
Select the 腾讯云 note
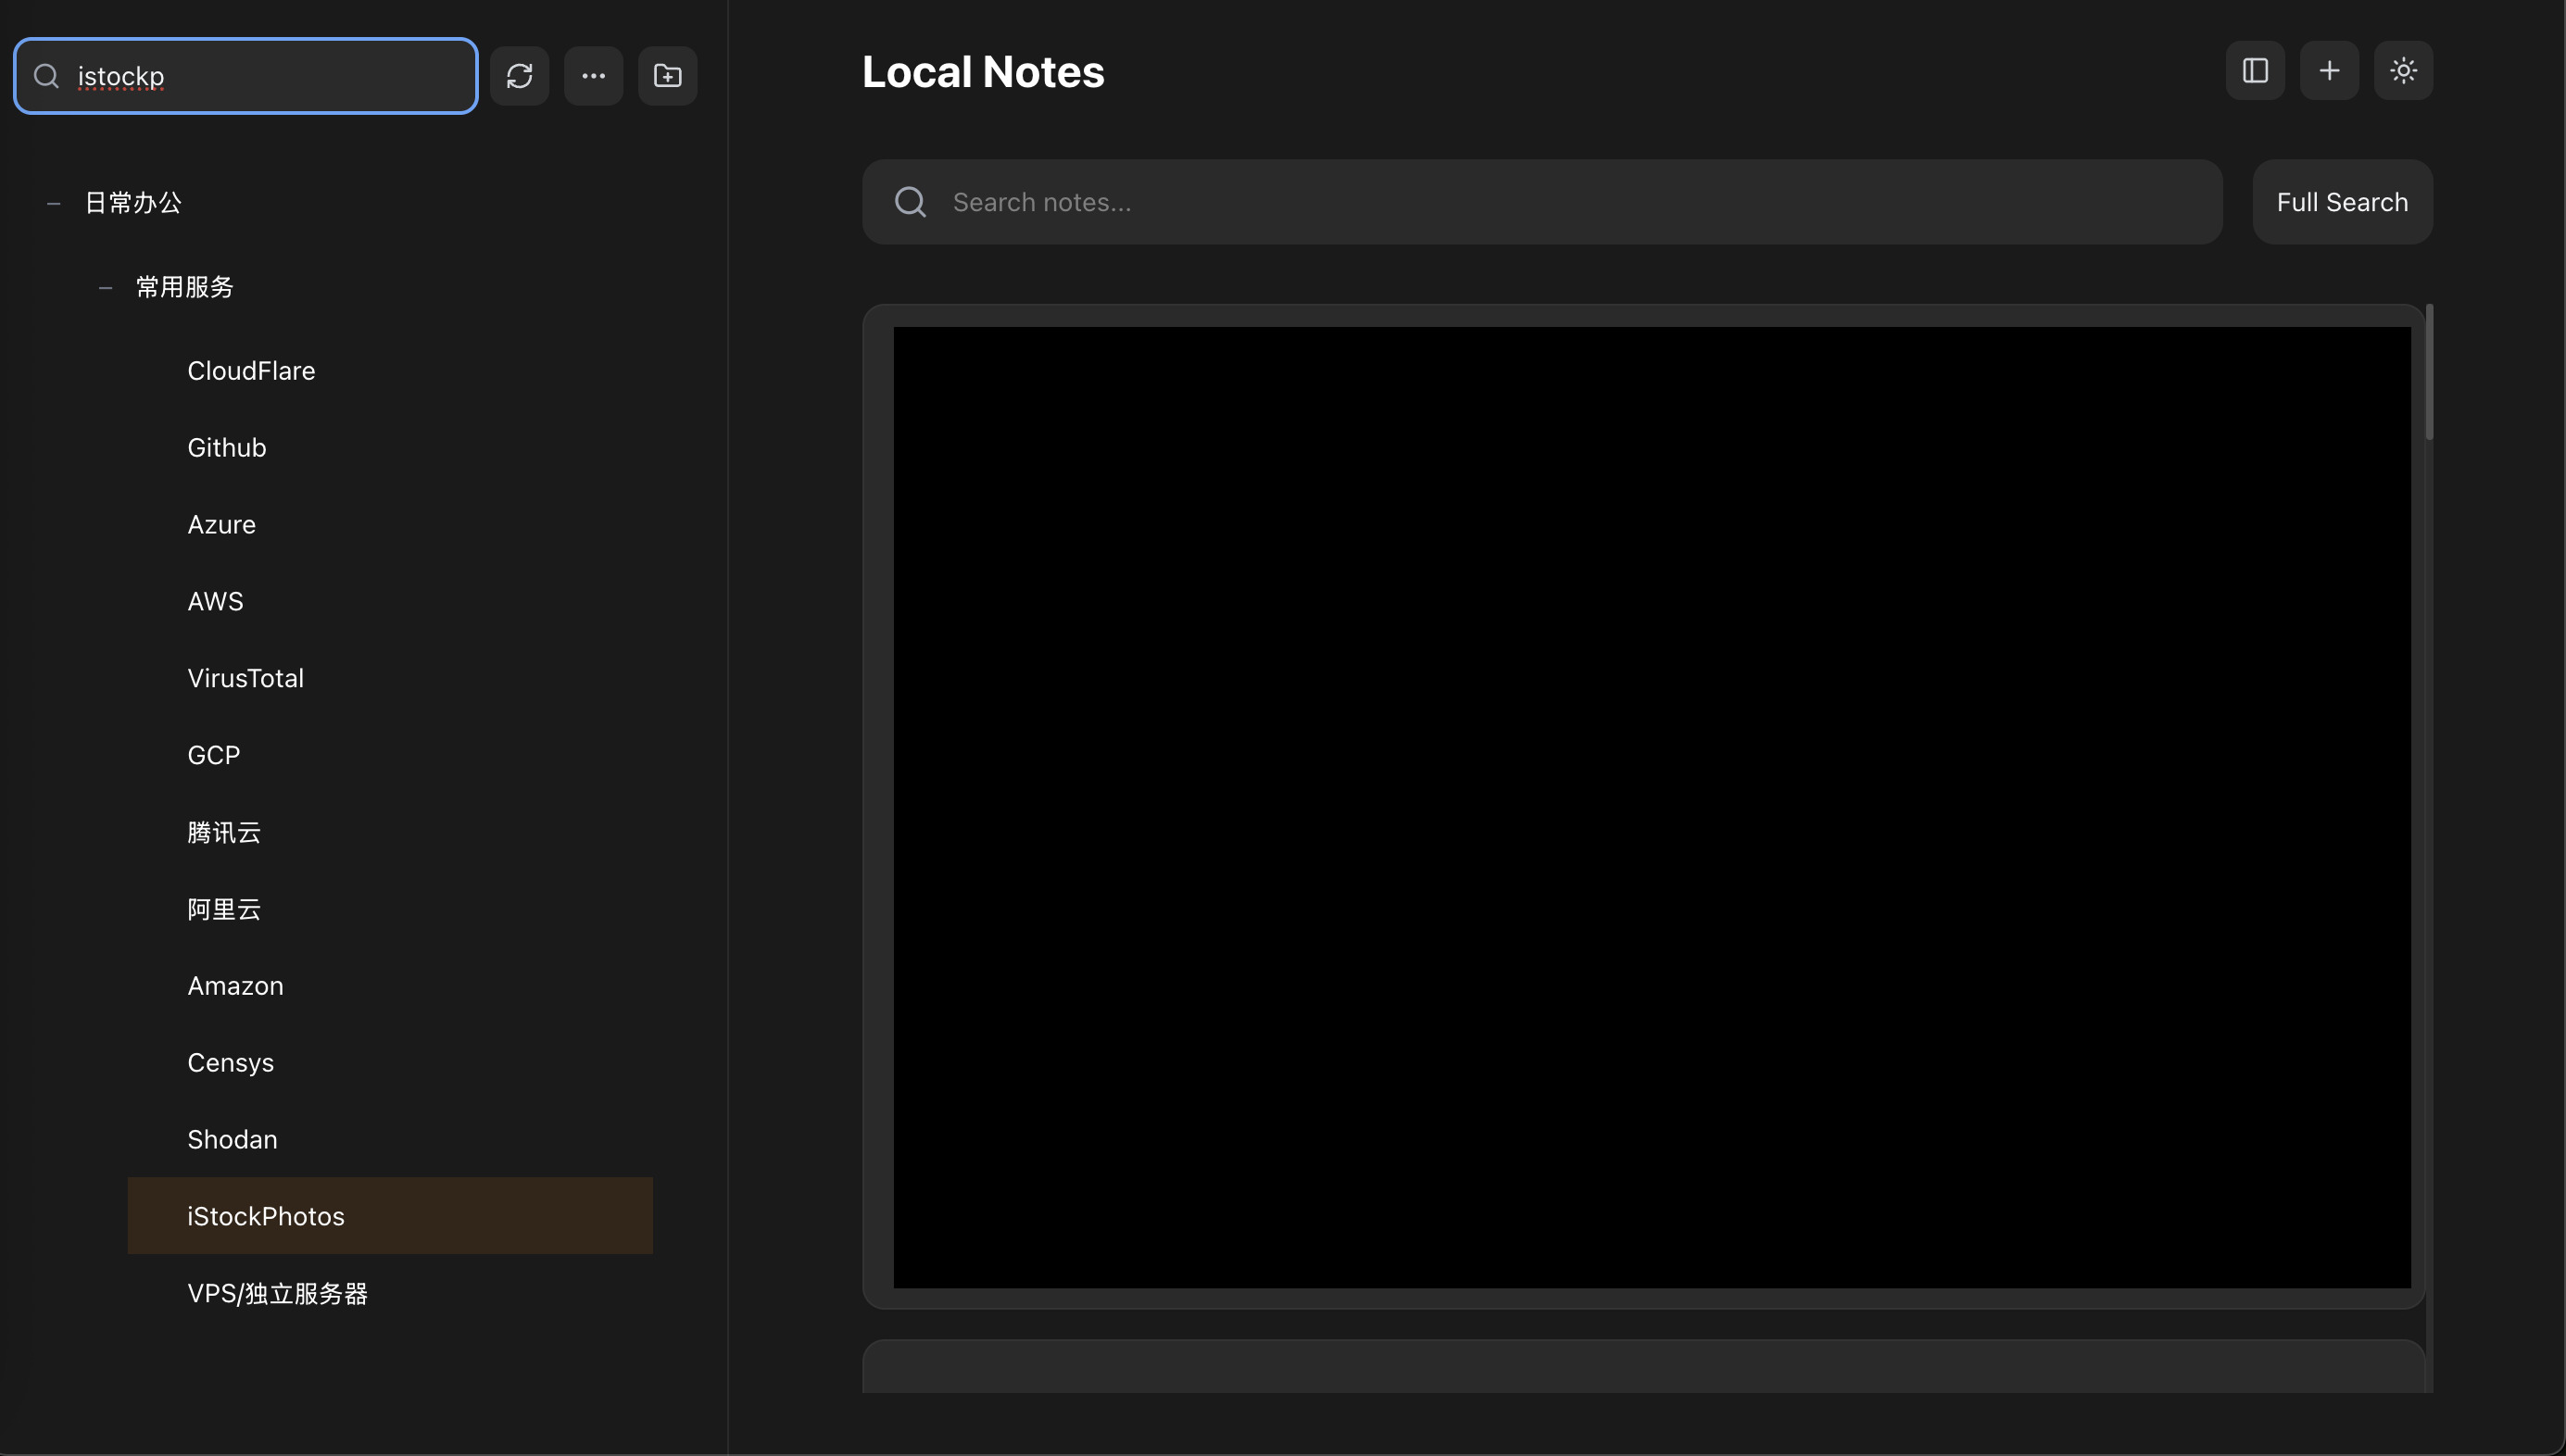point(224,832)
